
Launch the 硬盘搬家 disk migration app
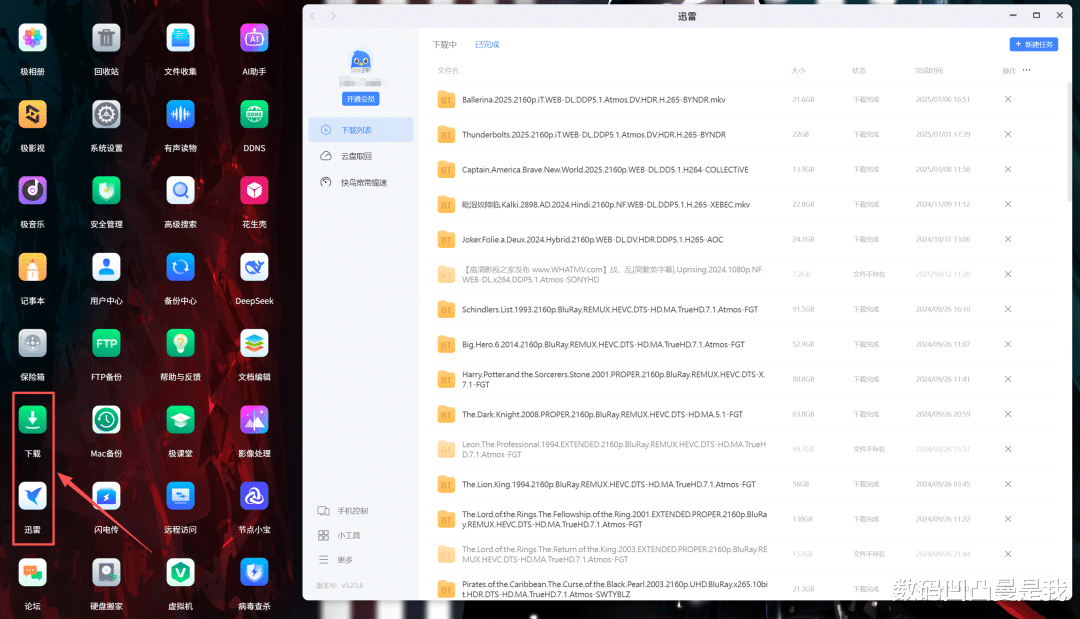[106, 573]
